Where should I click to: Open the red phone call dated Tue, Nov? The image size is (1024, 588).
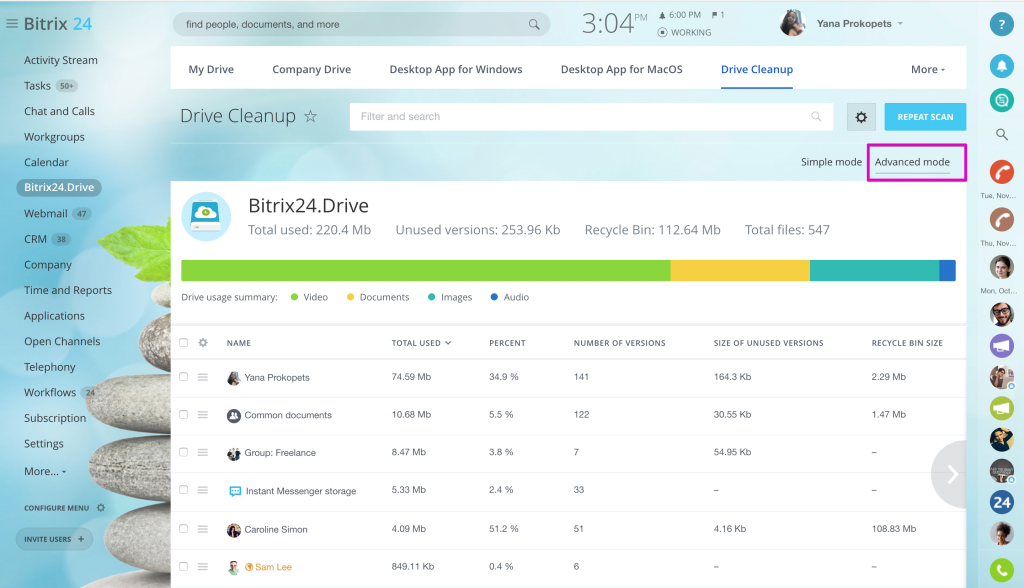click(x=1001, y=172)
